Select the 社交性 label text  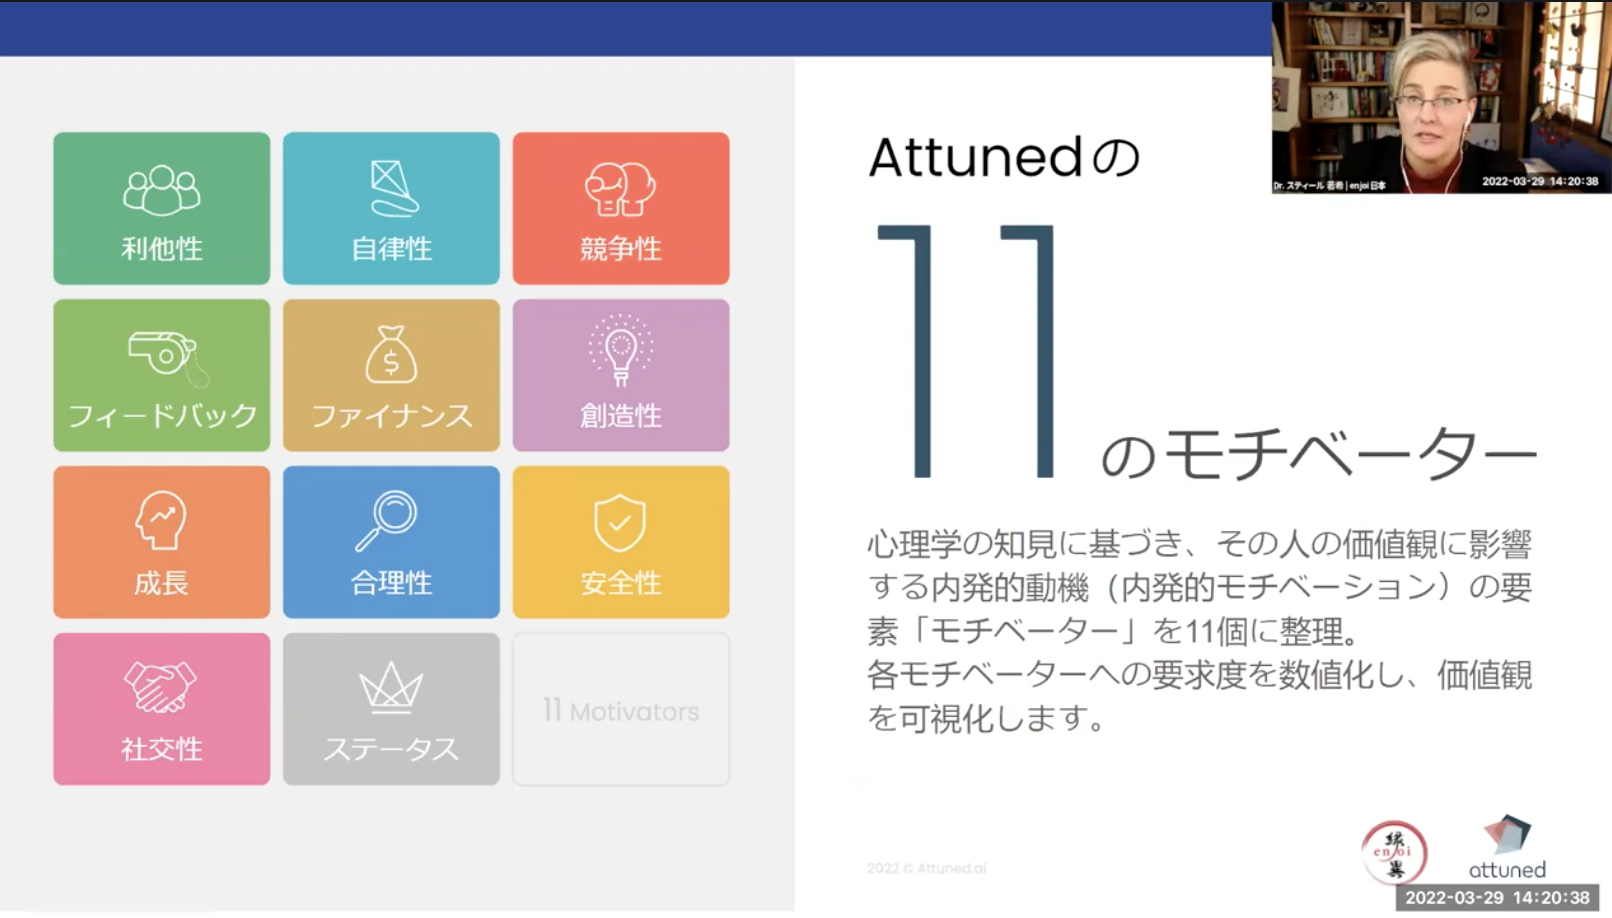[x=162, y=749]
